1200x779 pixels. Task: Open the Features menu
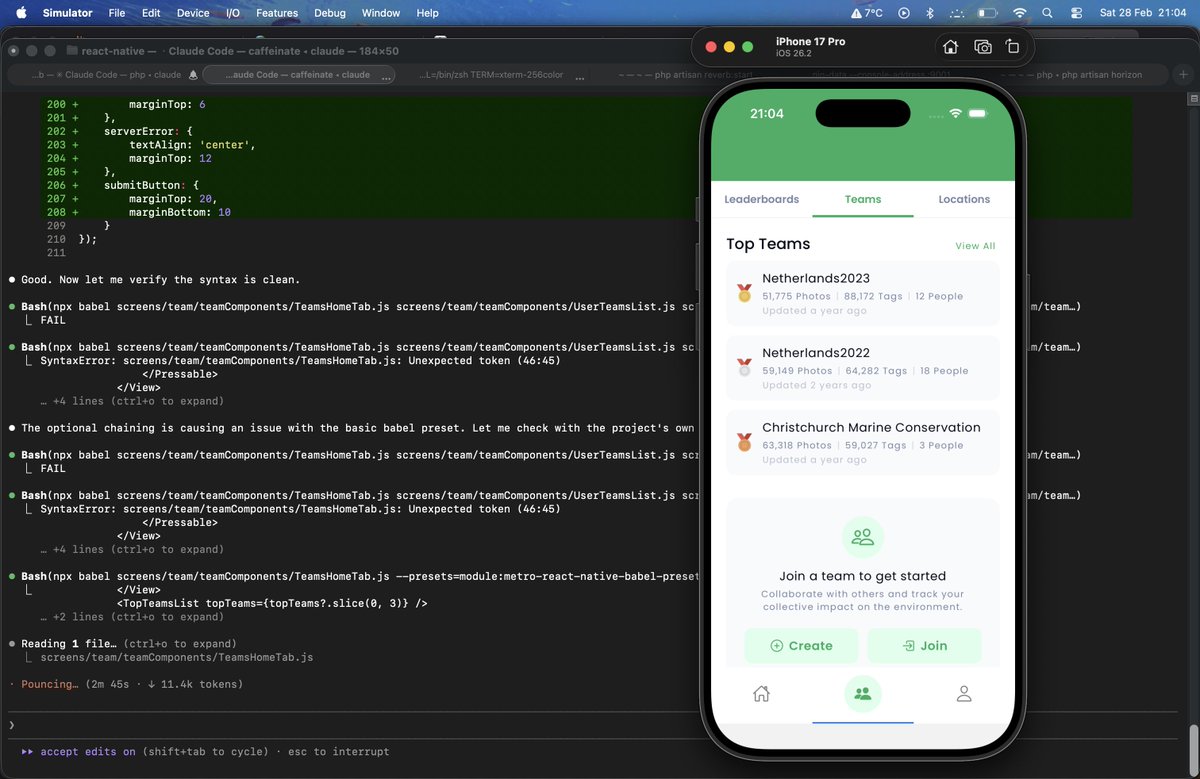click(x=277, y=13)
